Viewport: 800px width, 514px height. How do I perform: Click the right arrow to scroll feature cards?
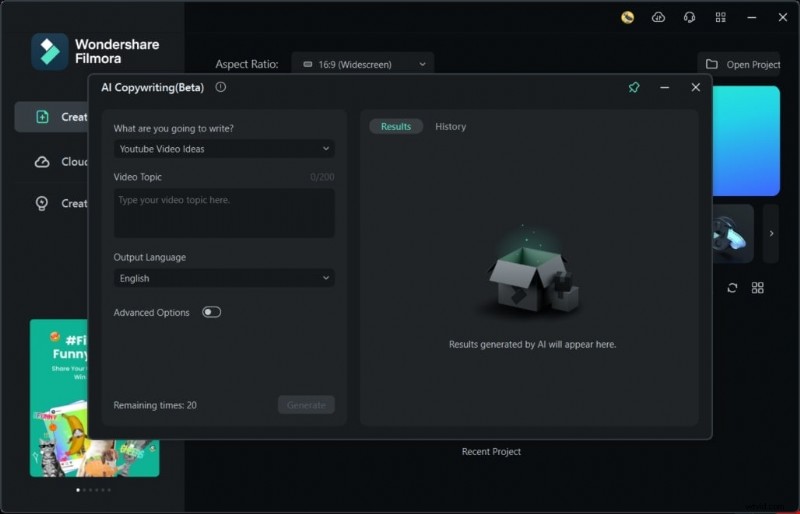[x=771, y=234]
